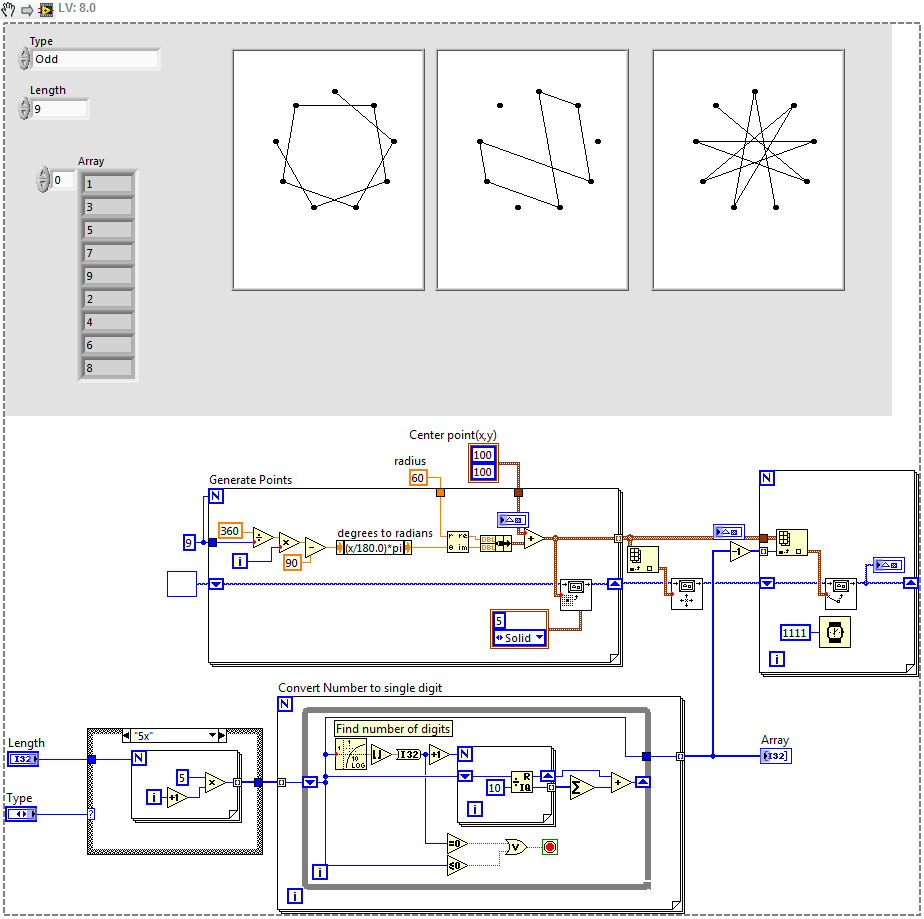924x919 pixels.
Task: Click array element containing 2
Action: point(107,299)
